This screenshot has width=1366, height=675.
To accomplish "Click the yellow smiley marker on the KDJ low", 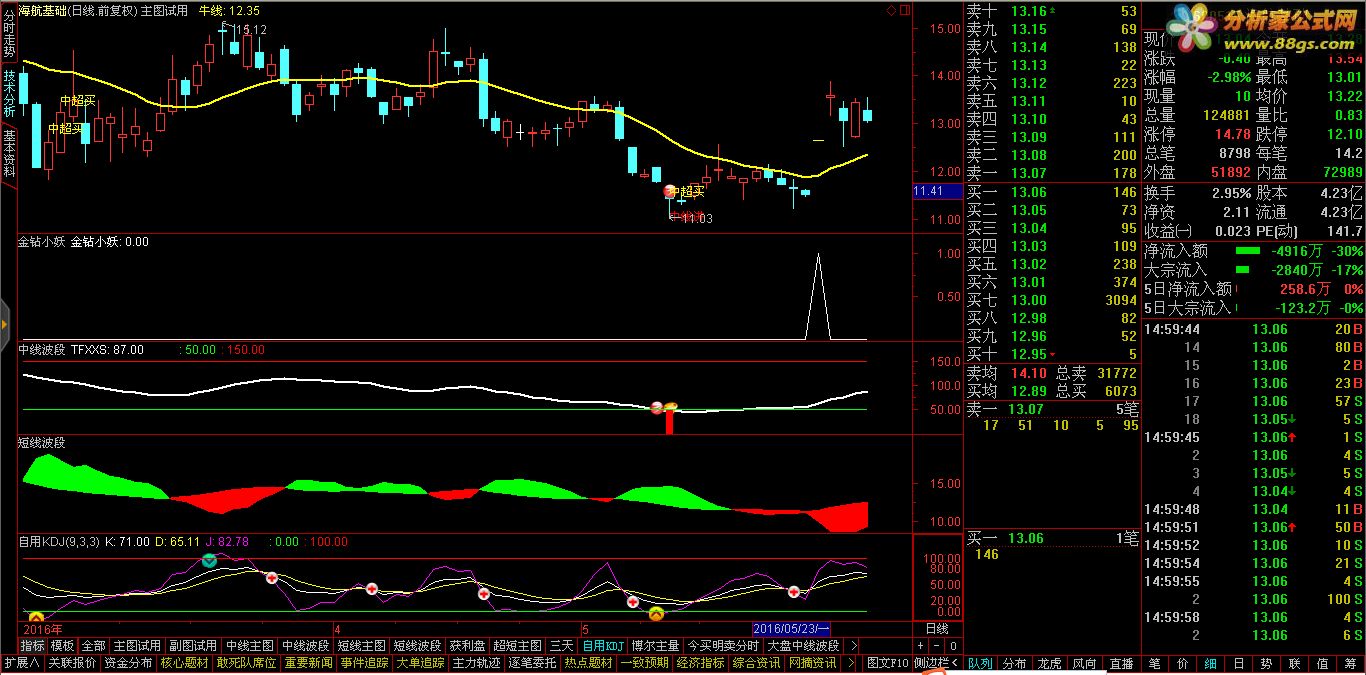I will pos(656,613).
